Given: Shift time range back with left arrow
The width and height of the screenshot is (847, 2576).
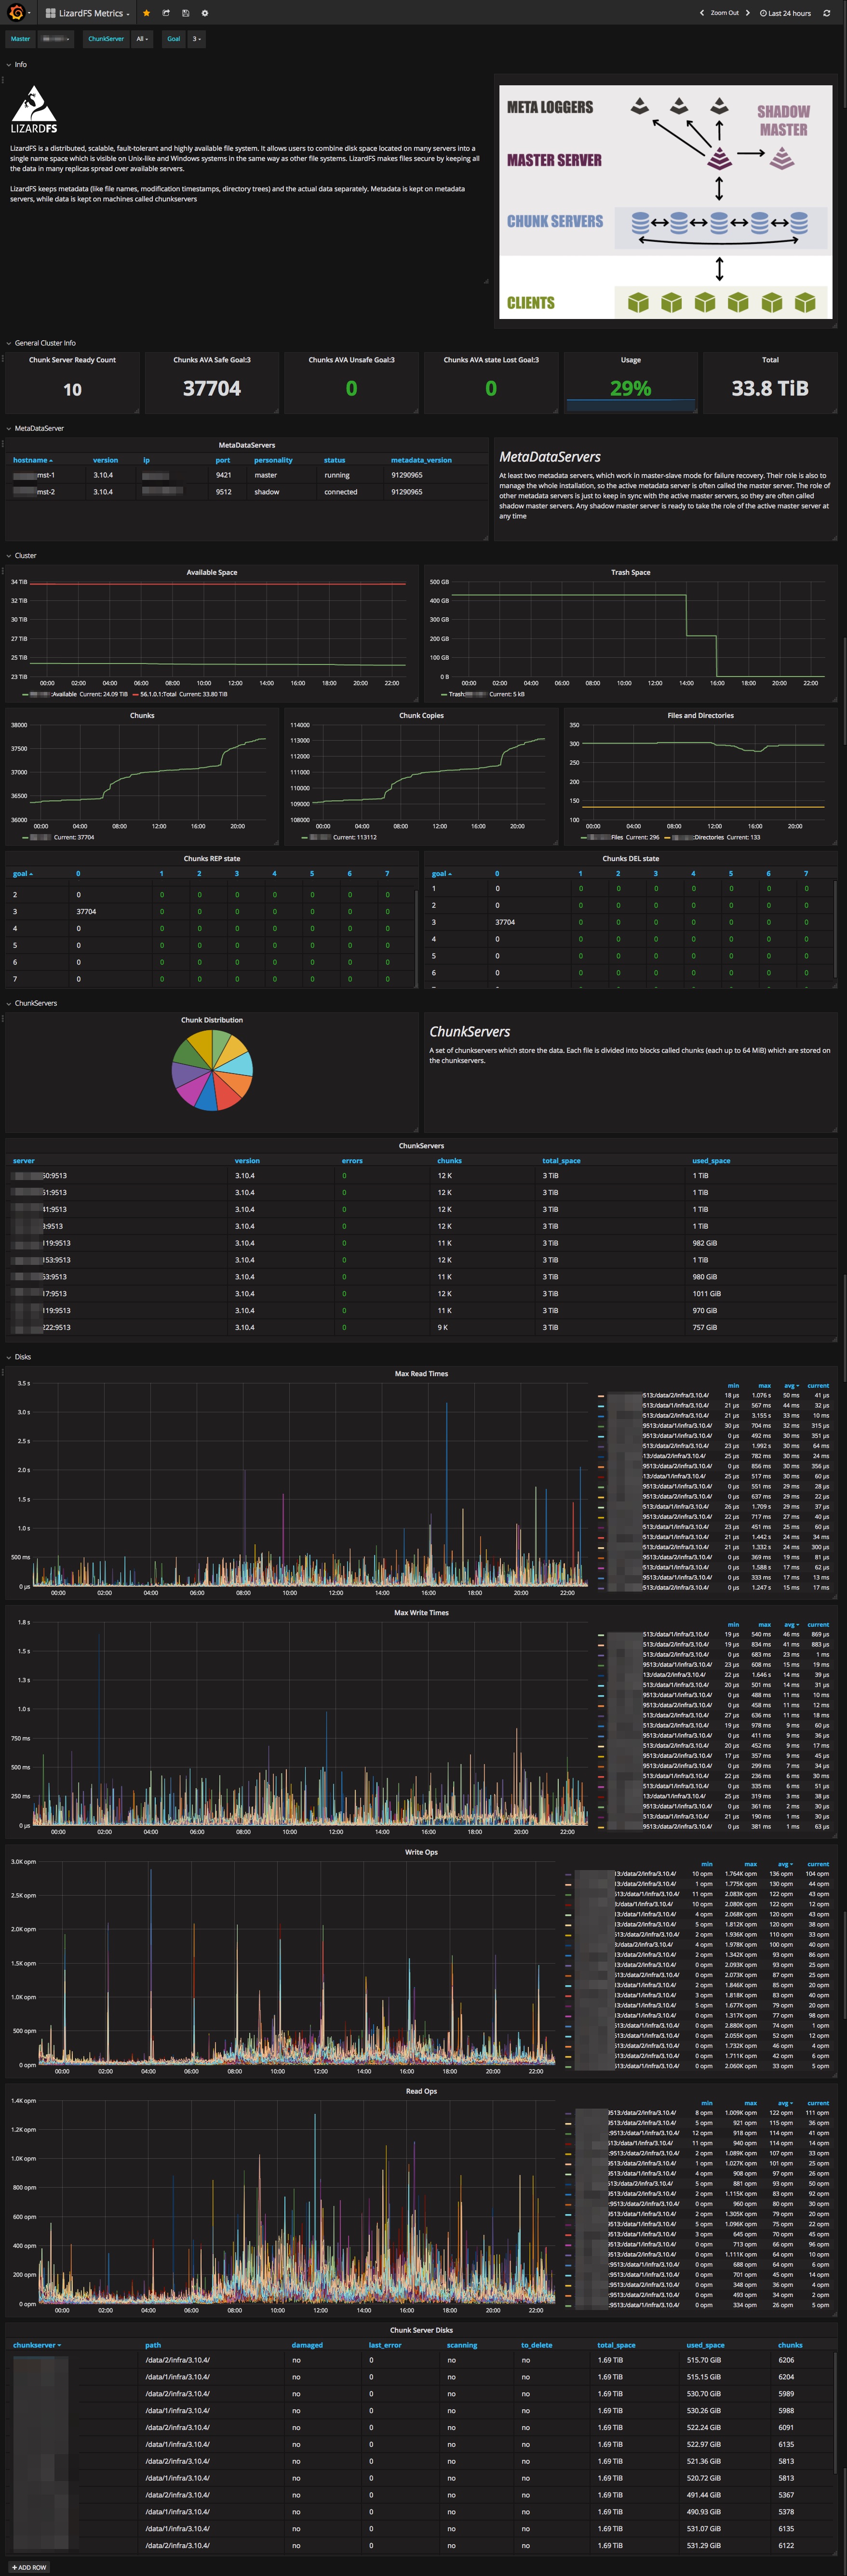Looking at the screenshot, I should [701, 13].
